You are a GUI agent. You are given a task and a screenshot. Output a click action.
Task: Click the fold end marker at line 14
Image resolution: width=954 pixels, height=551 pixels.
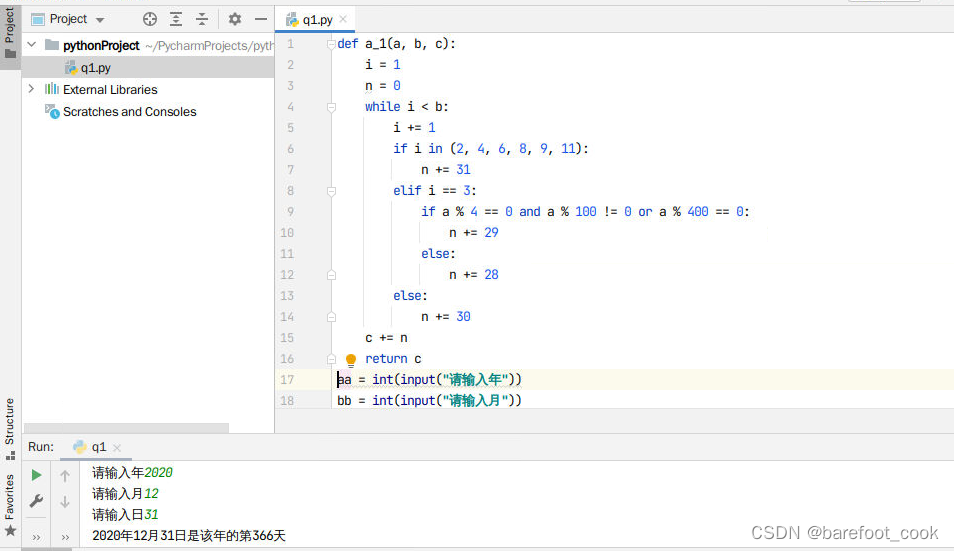click(331, 317)
